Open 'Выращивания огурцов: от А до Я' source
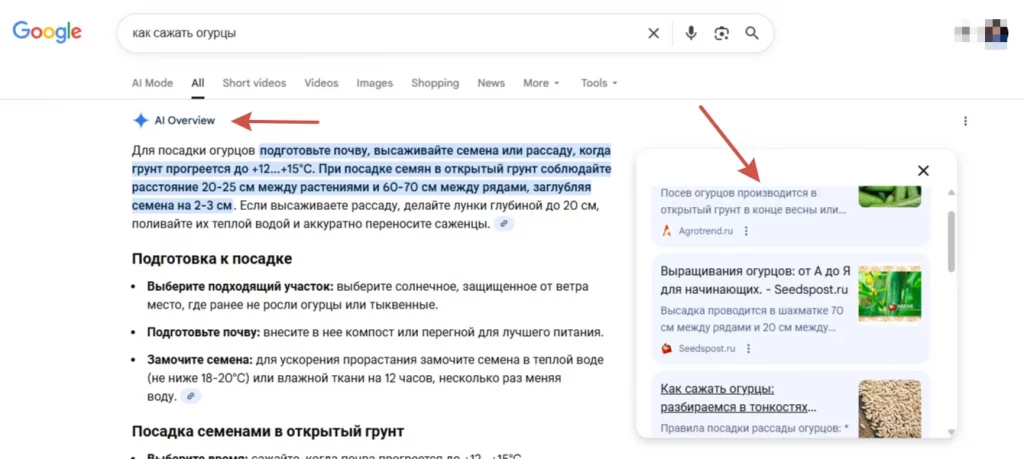This screenshot has width=1024, height=459. [755, 280]
